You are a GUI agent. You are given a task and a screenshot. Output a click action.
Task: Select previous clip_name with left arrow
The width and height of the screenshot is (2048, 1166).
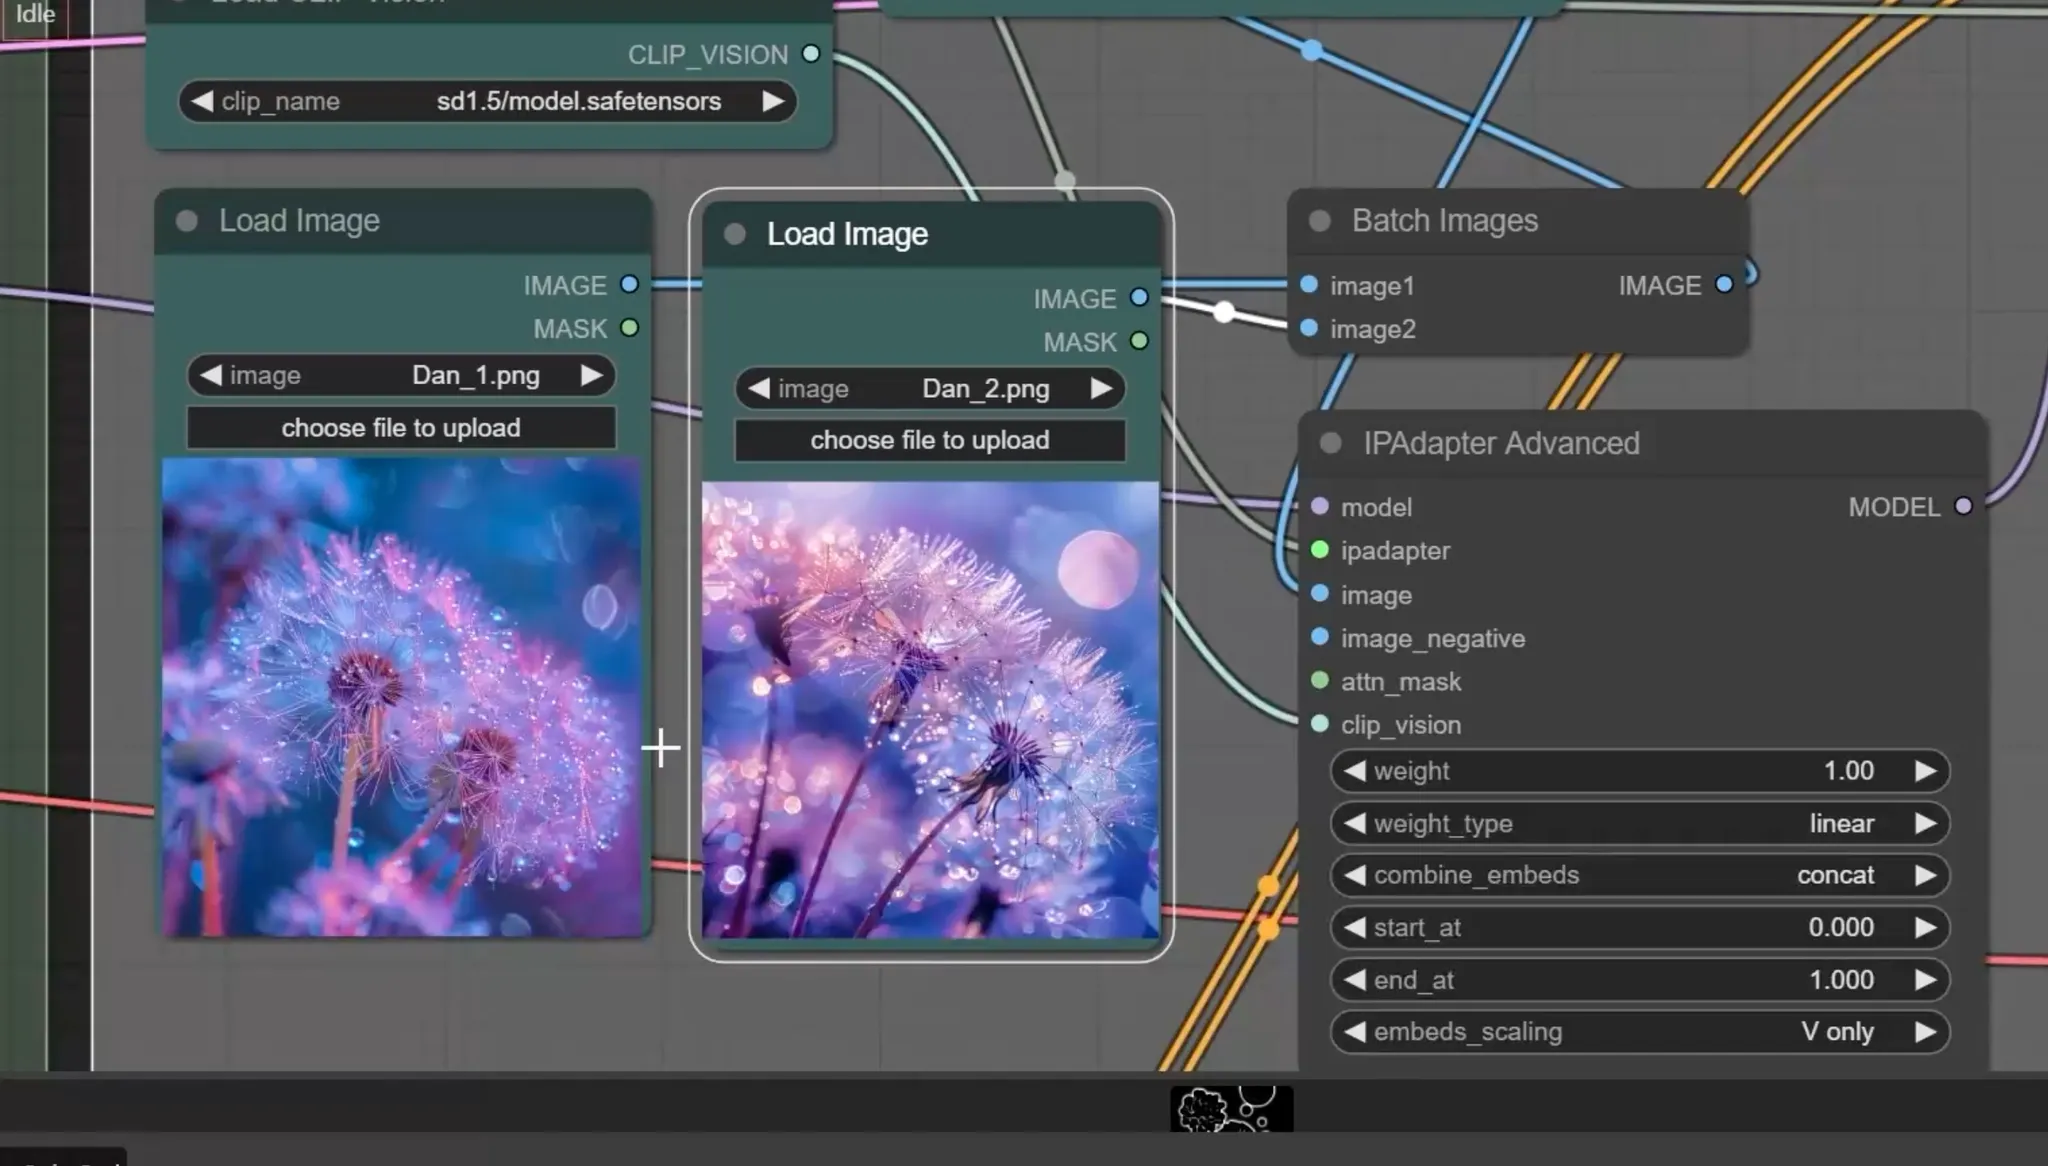[x=202, y=101]
